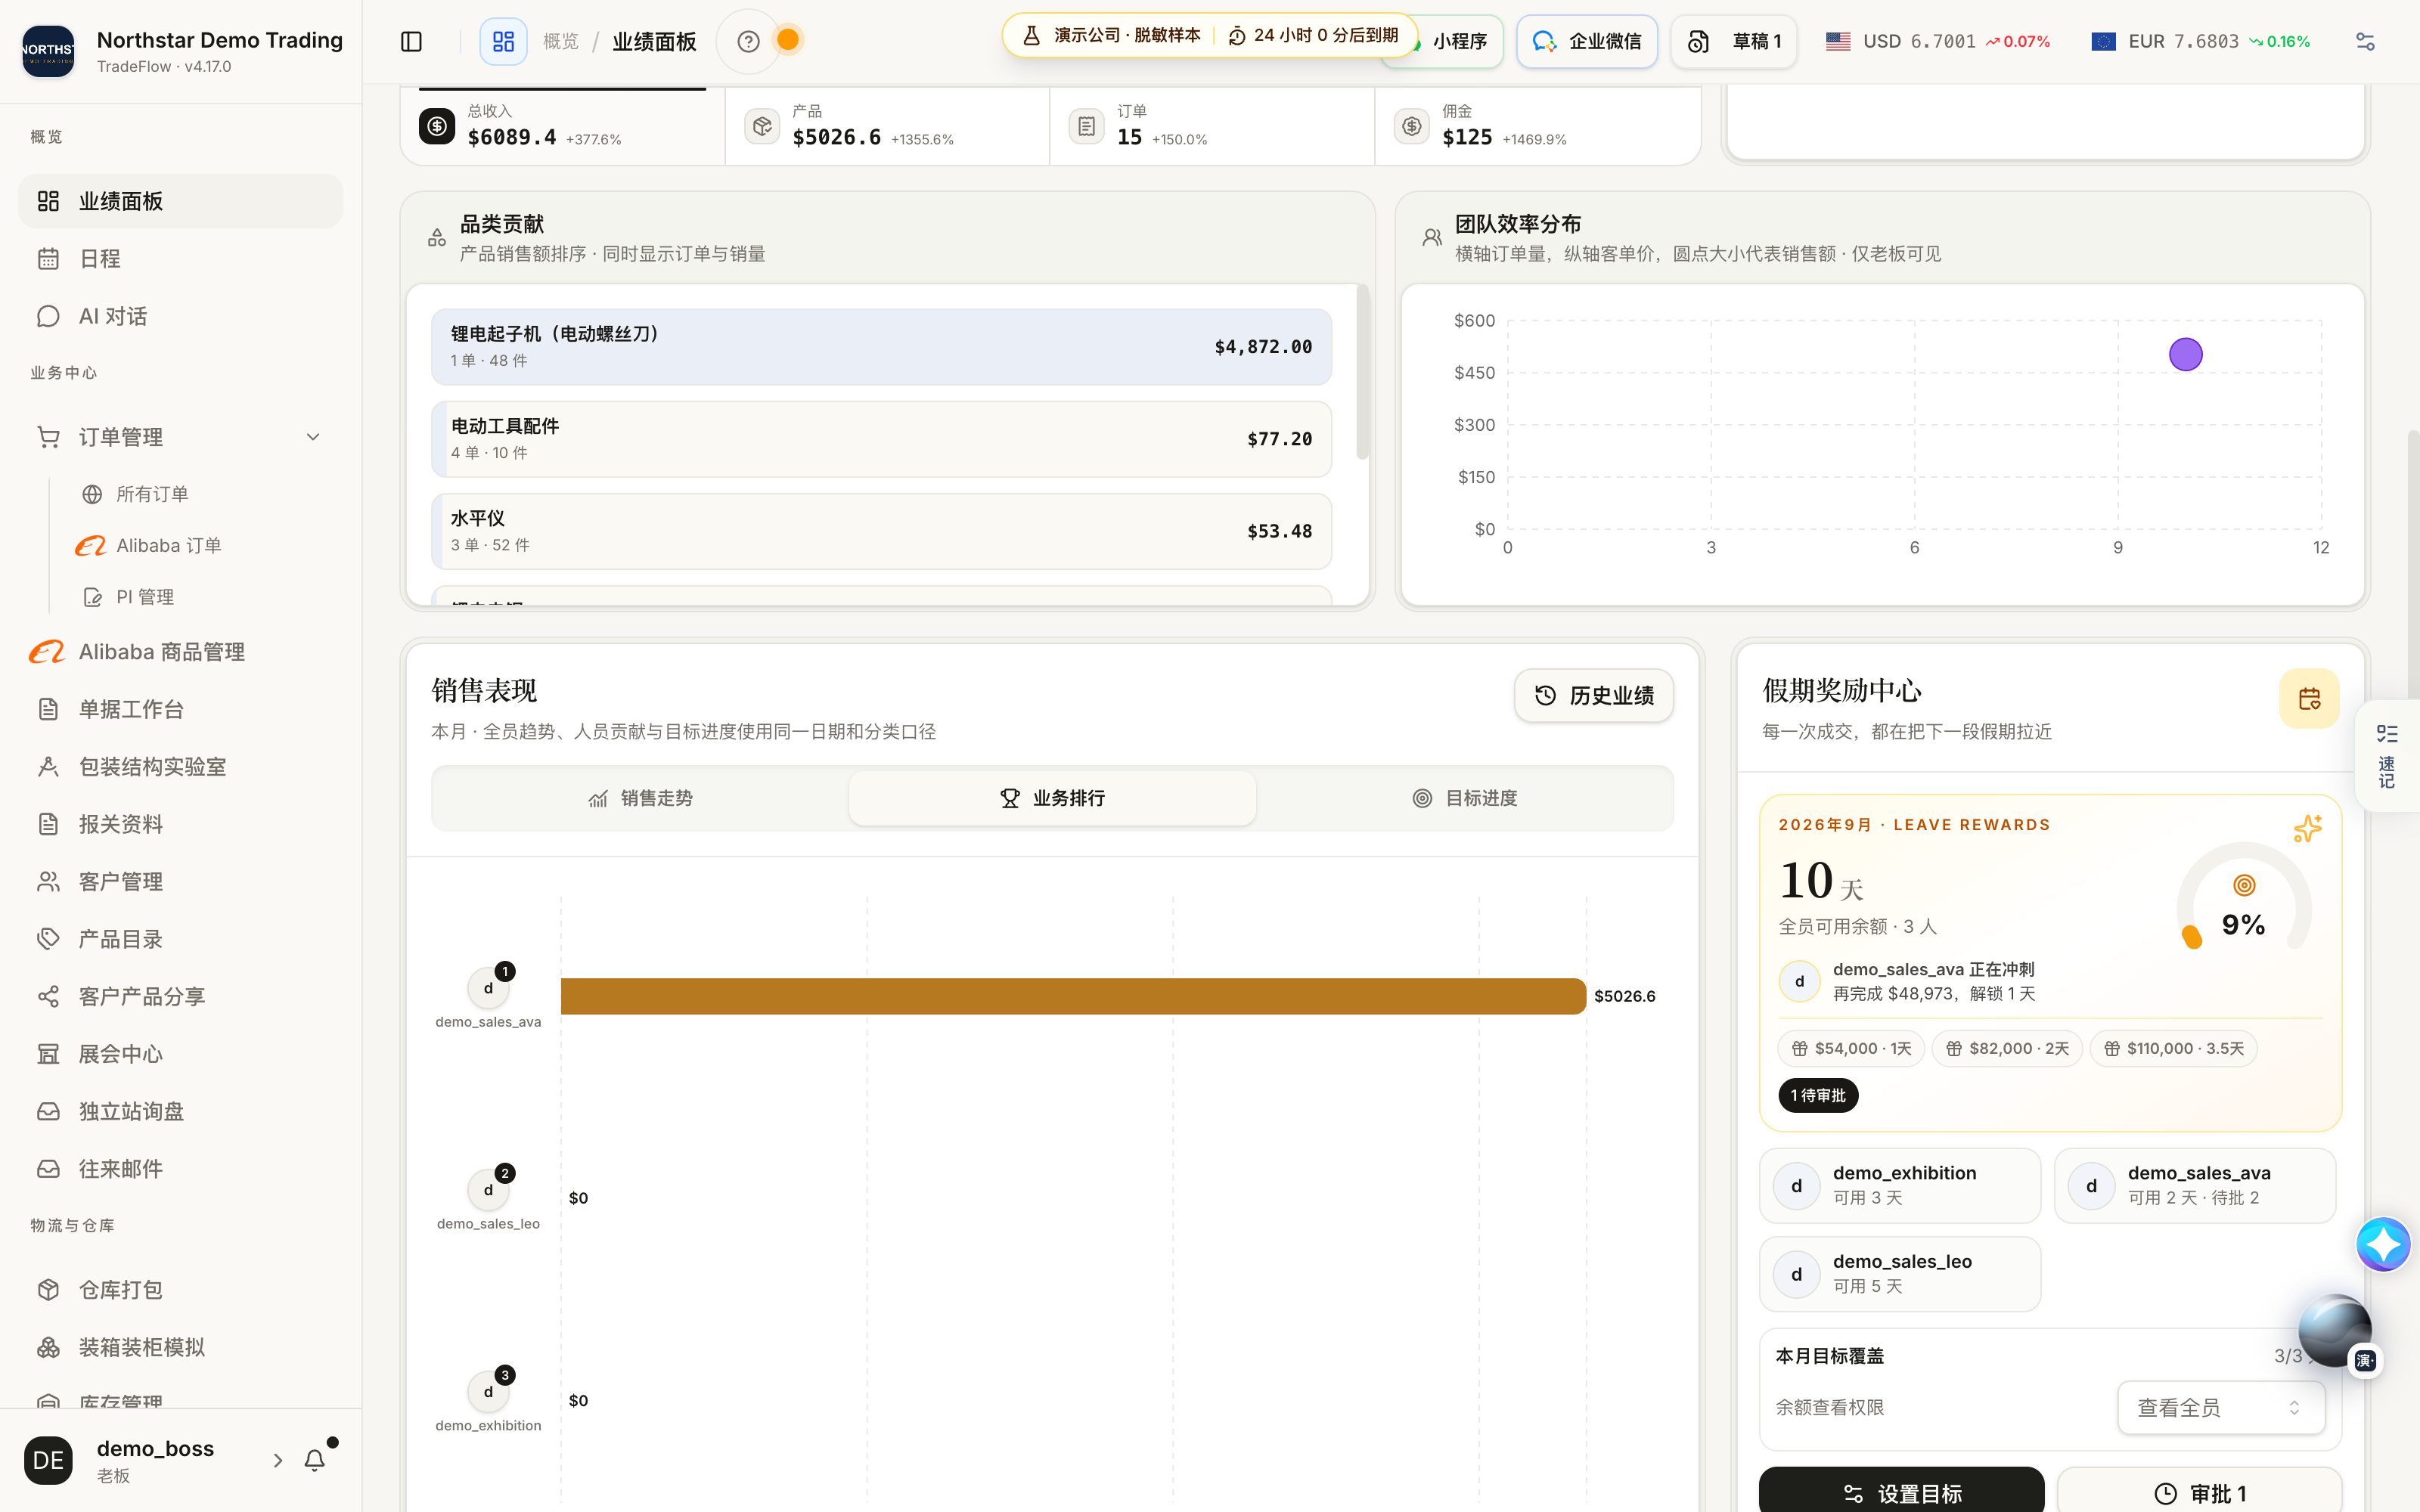Screen dimensions: 2420x1512
Task: Click the category contribution list scrollbar
Action: 1362,372
